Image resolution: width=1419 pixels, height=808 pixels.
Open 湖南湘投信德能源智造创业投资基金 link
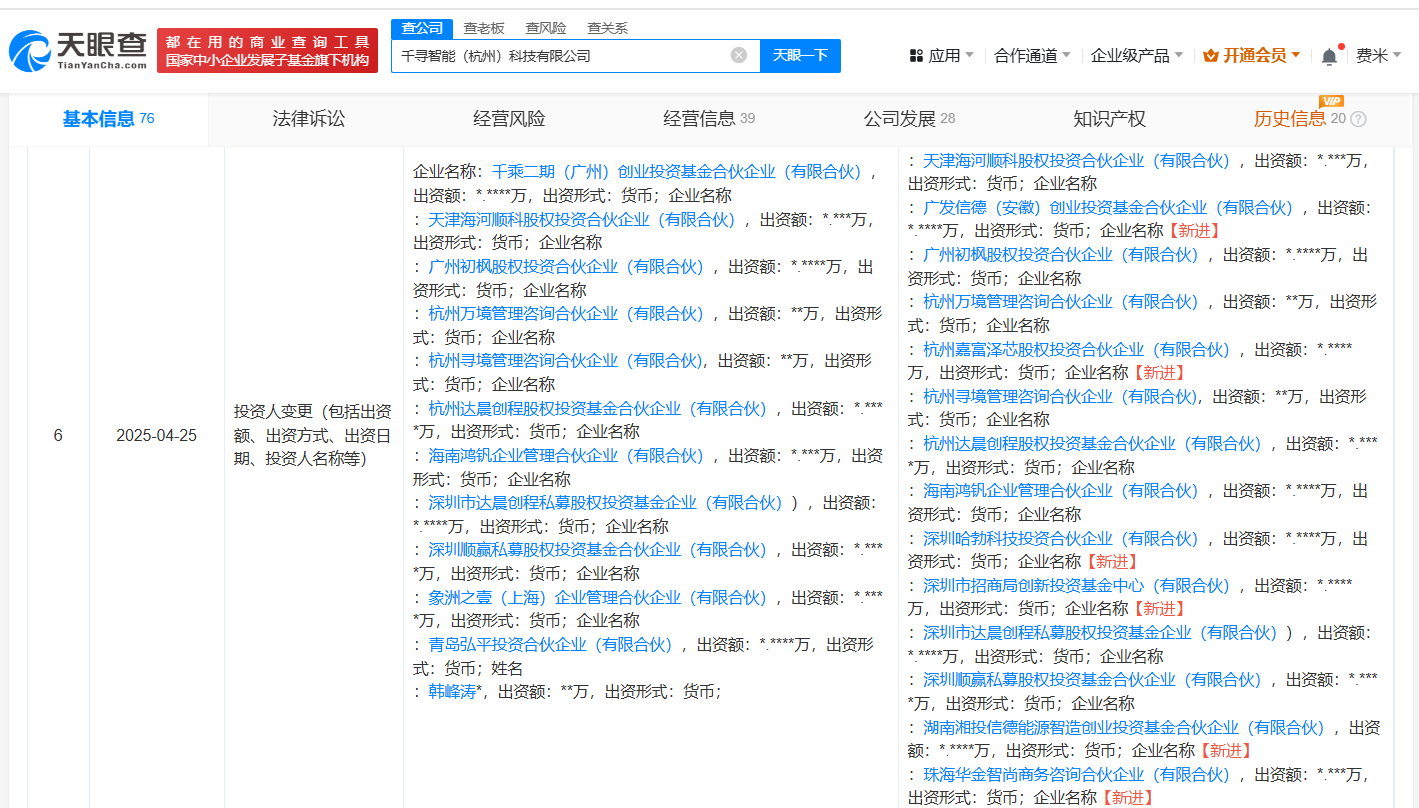coord(1123,728)
